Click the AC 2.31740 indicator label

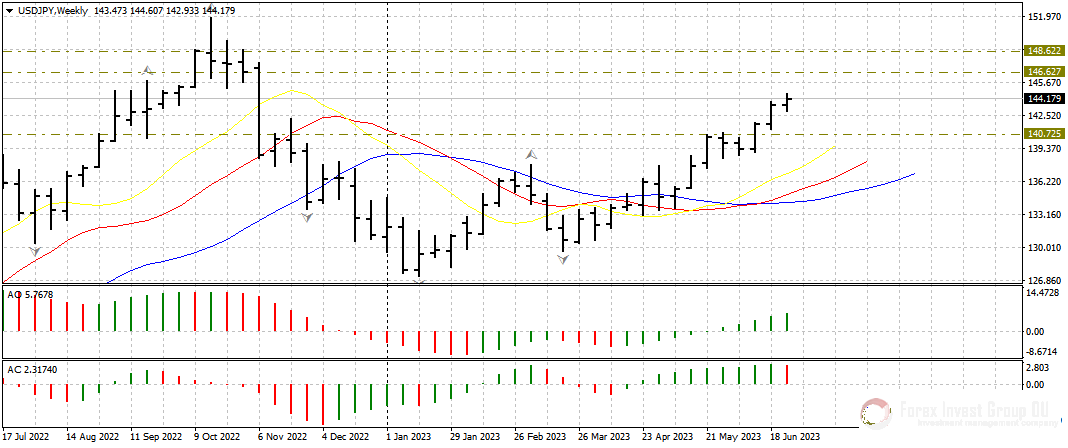[32, 370]
